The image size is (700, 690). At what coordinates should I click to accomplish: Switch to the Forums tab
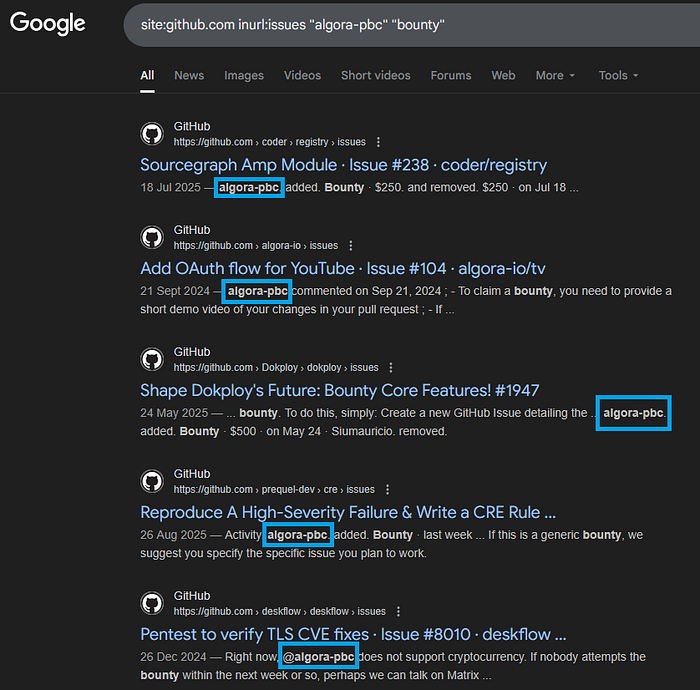451,75
